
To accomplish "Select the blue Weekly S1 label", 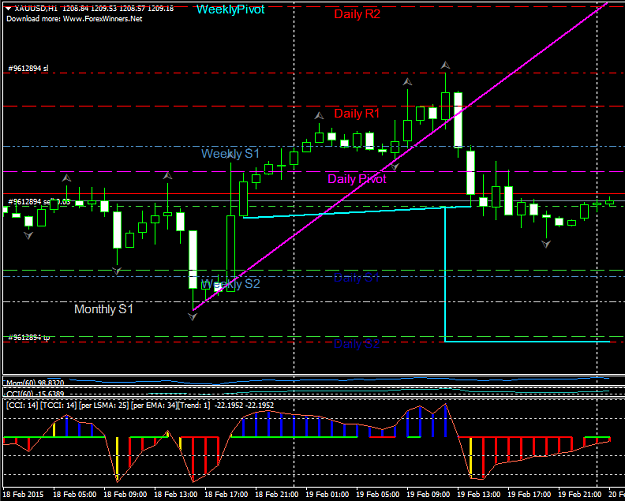I will point(230,153).
